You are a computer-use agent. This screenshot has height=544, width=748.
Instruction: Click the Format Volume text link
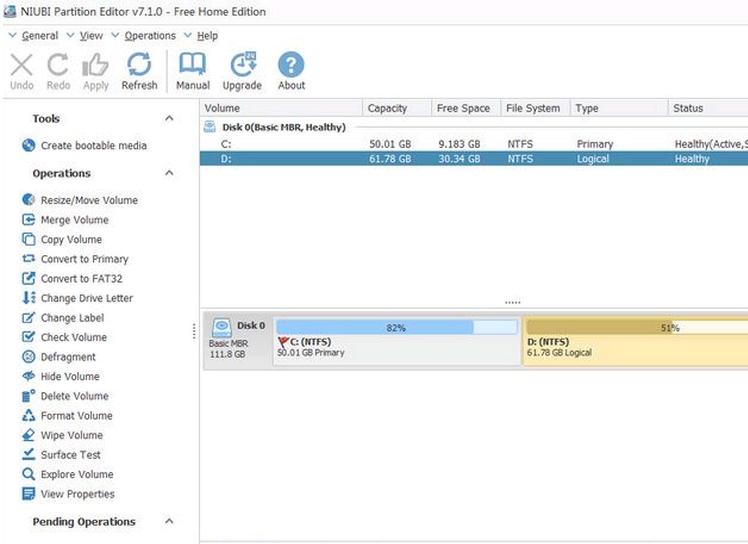77,415
